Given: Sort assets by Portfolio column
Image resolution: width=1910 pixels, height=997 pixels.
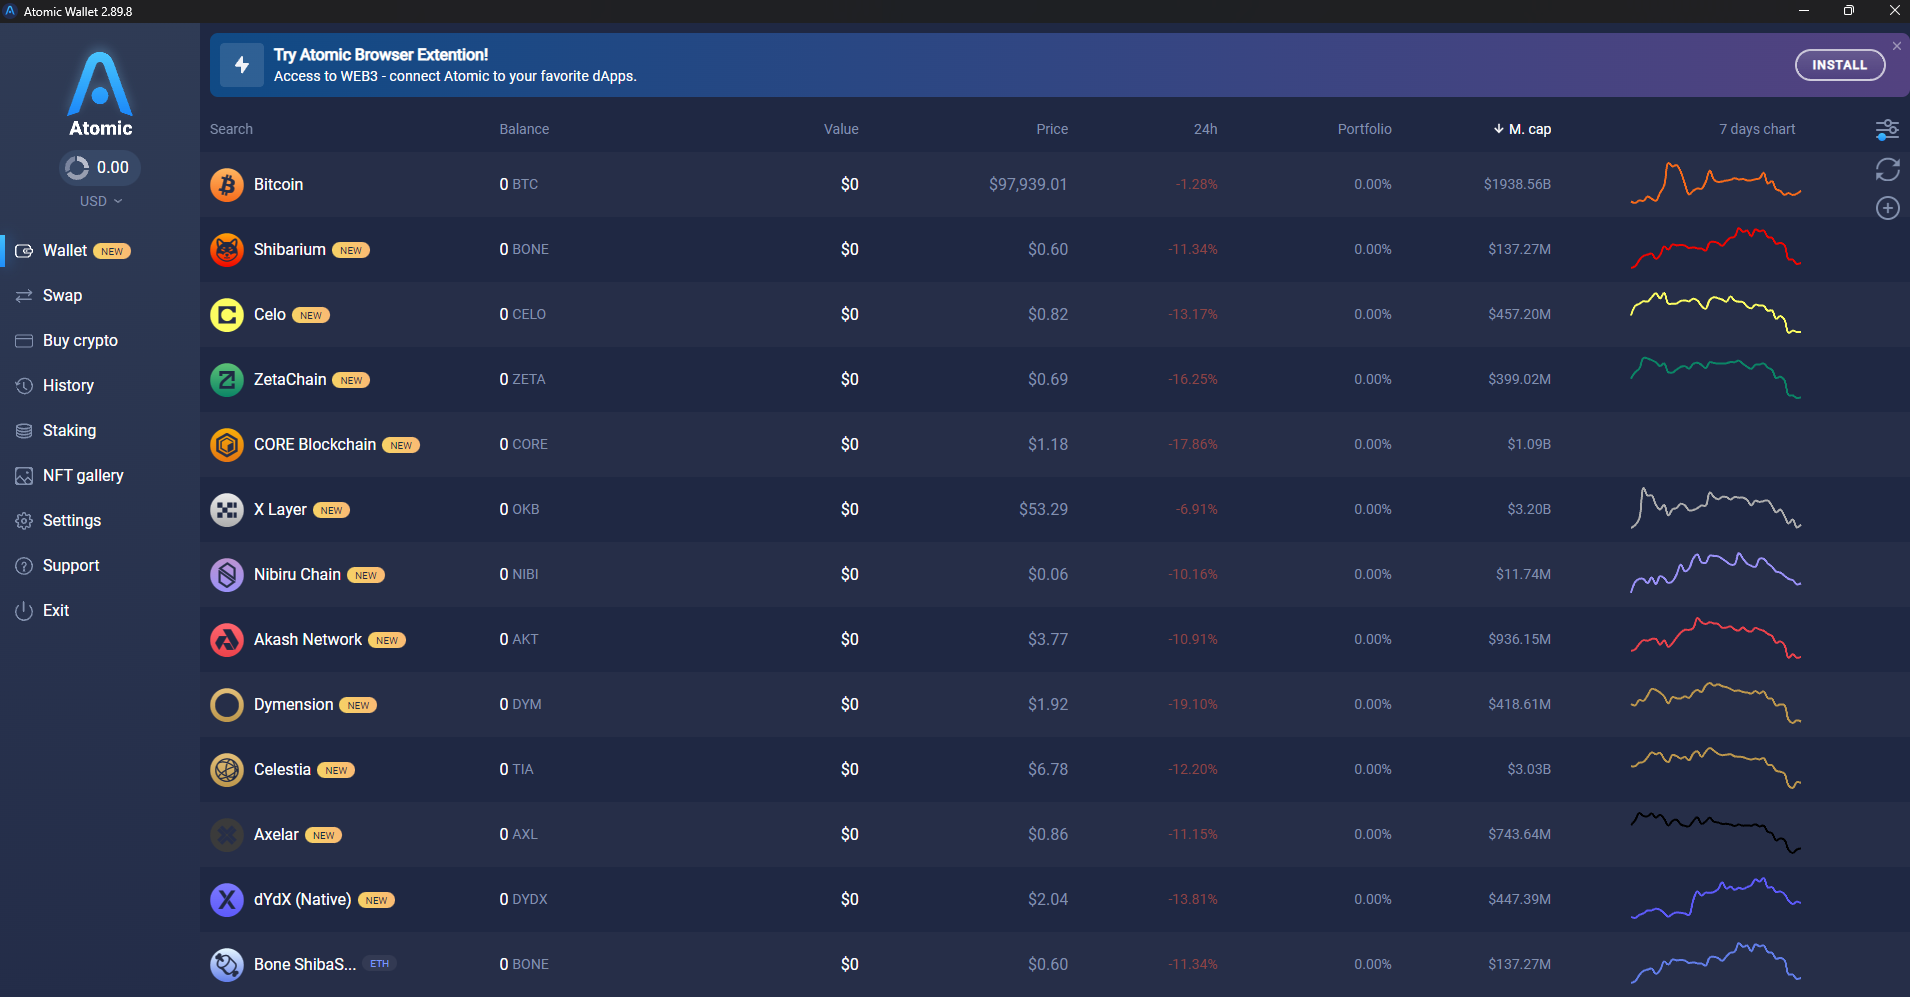Looking at the screenshot, I should pyautogui.click(x=1364, y=129).
